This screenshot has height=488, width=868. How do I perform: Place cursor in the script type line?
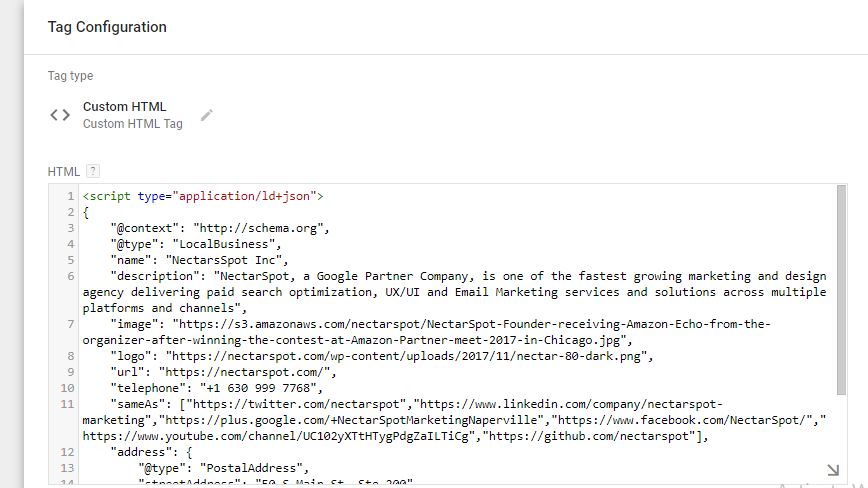click(202, 196)
